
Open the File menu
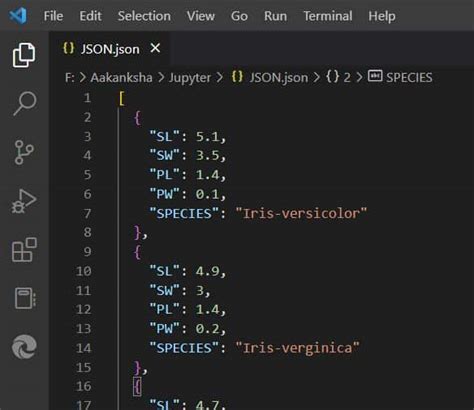tap(53, 16)
